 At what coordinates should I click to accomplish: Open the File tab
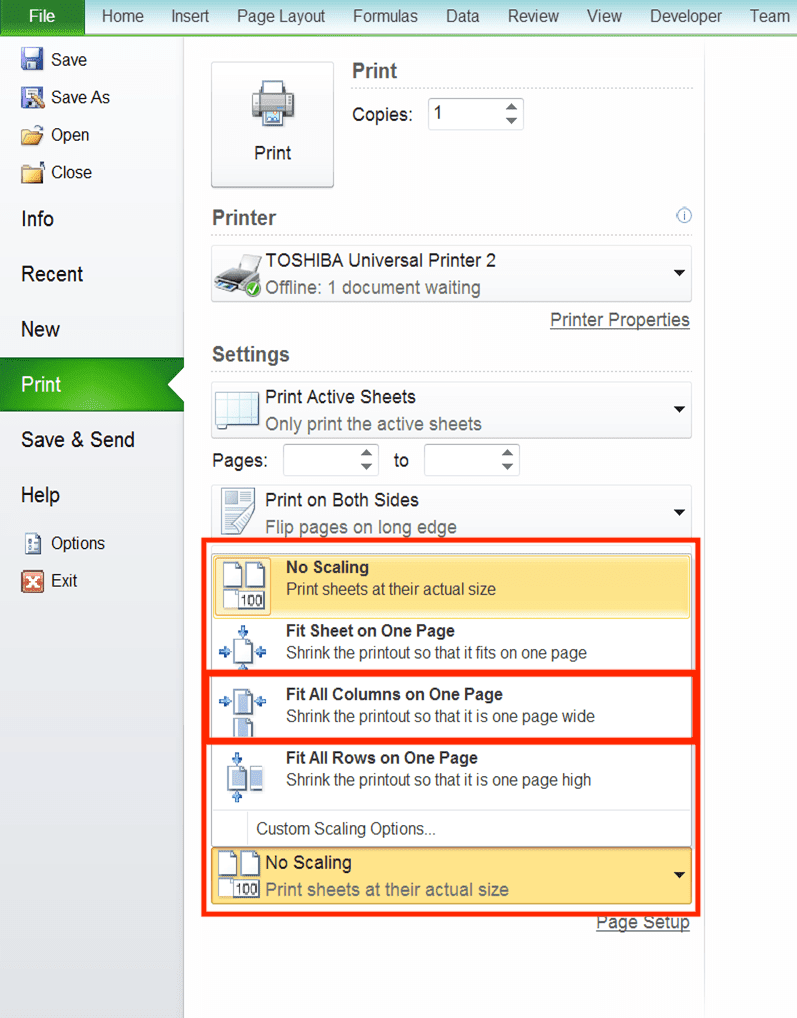(42, 17)
